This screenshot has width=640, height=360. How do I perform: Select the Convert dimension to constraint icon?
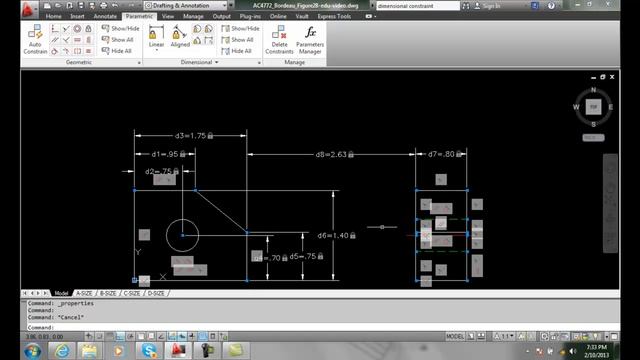coord(209,40)
